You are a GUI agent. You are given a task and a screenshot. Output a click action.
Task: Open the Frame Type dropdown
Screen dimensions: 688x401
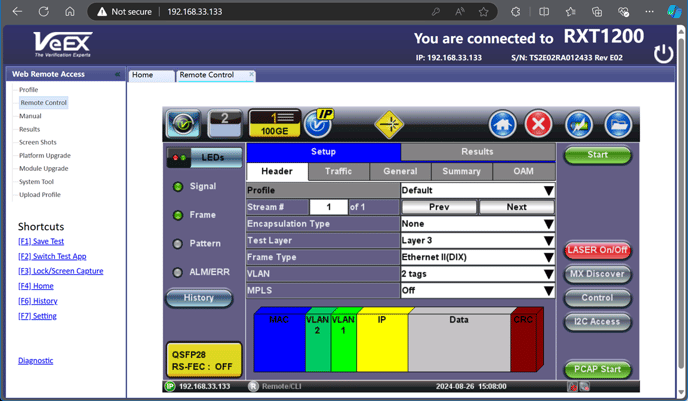tap(477, 257)
